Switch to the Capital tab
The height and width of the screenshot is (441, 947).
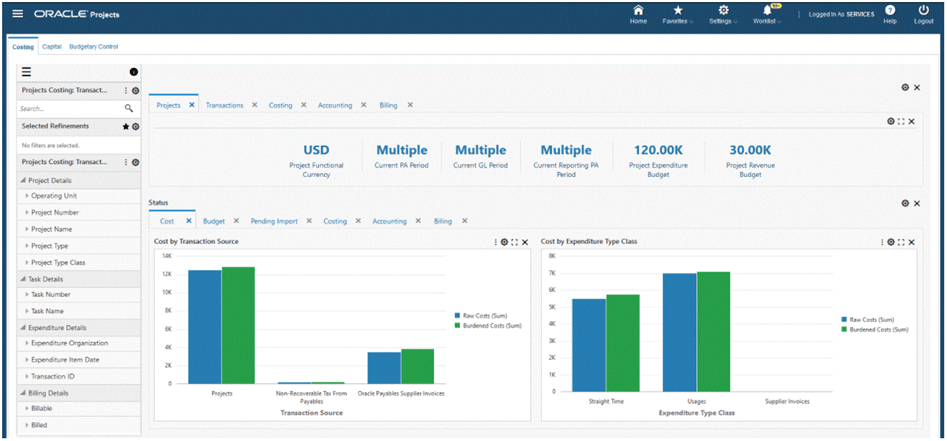52,47
